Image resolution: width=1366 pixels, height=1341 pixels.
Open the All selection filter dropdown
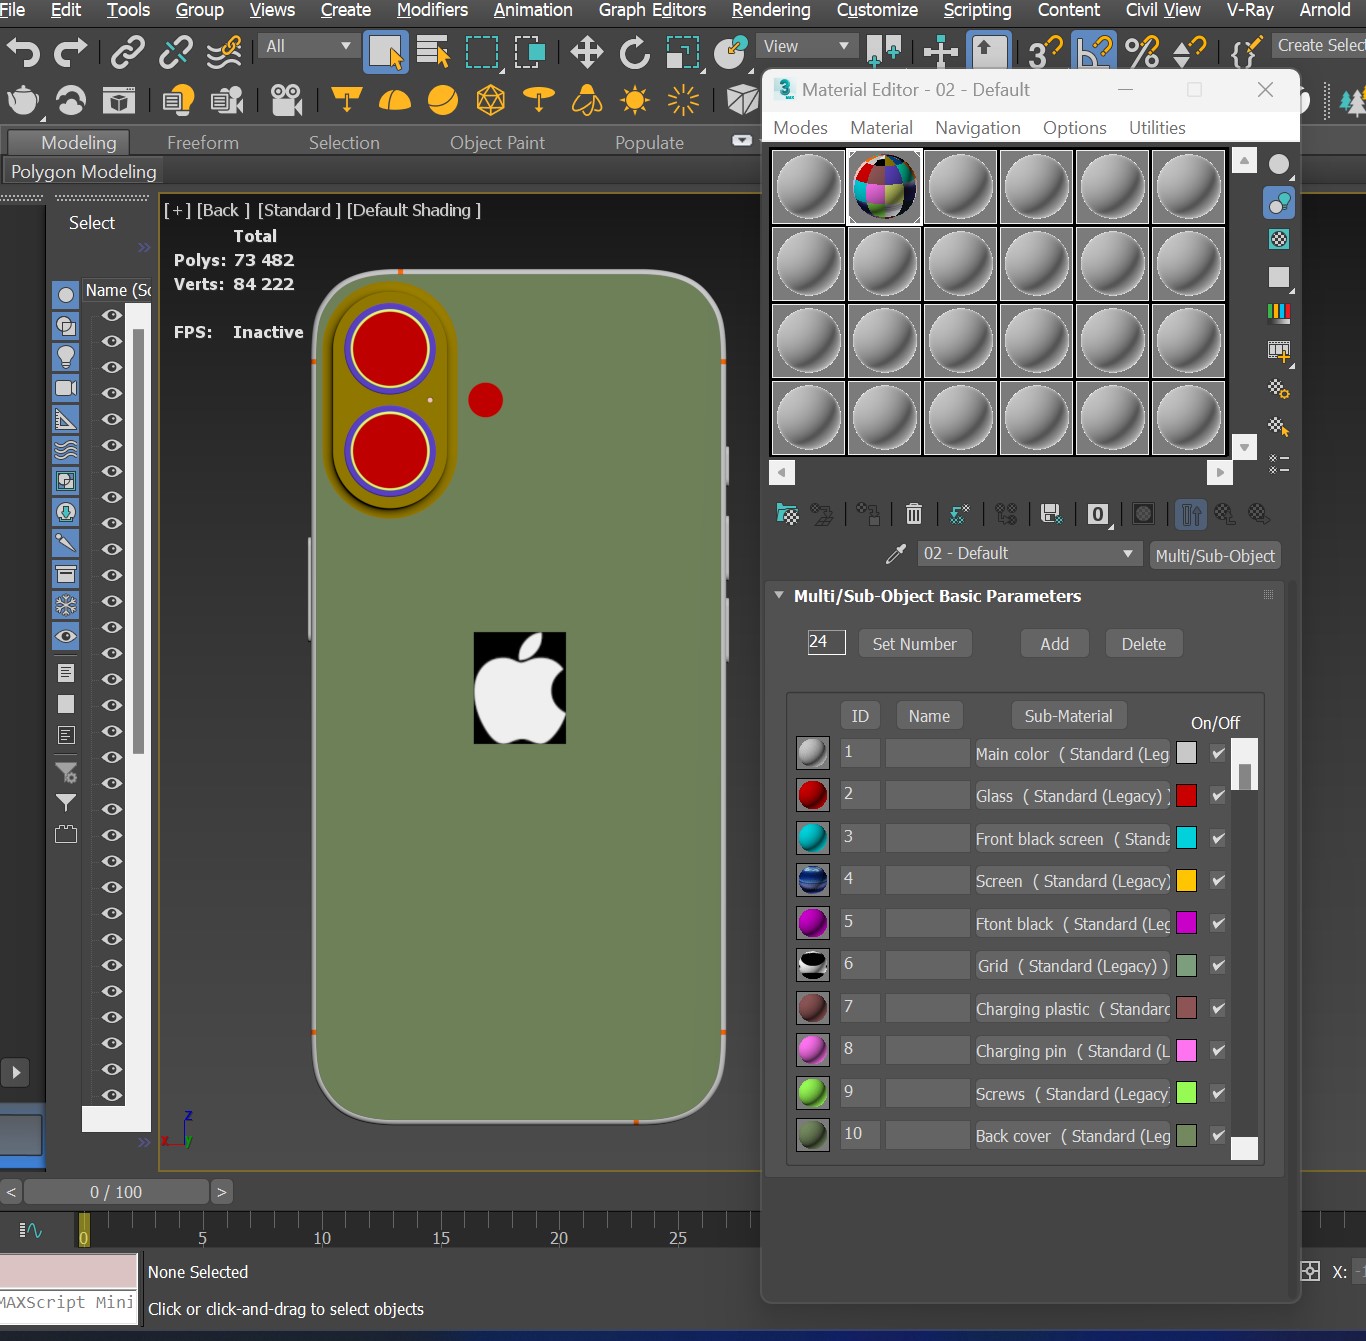click(x=308, y=46)
